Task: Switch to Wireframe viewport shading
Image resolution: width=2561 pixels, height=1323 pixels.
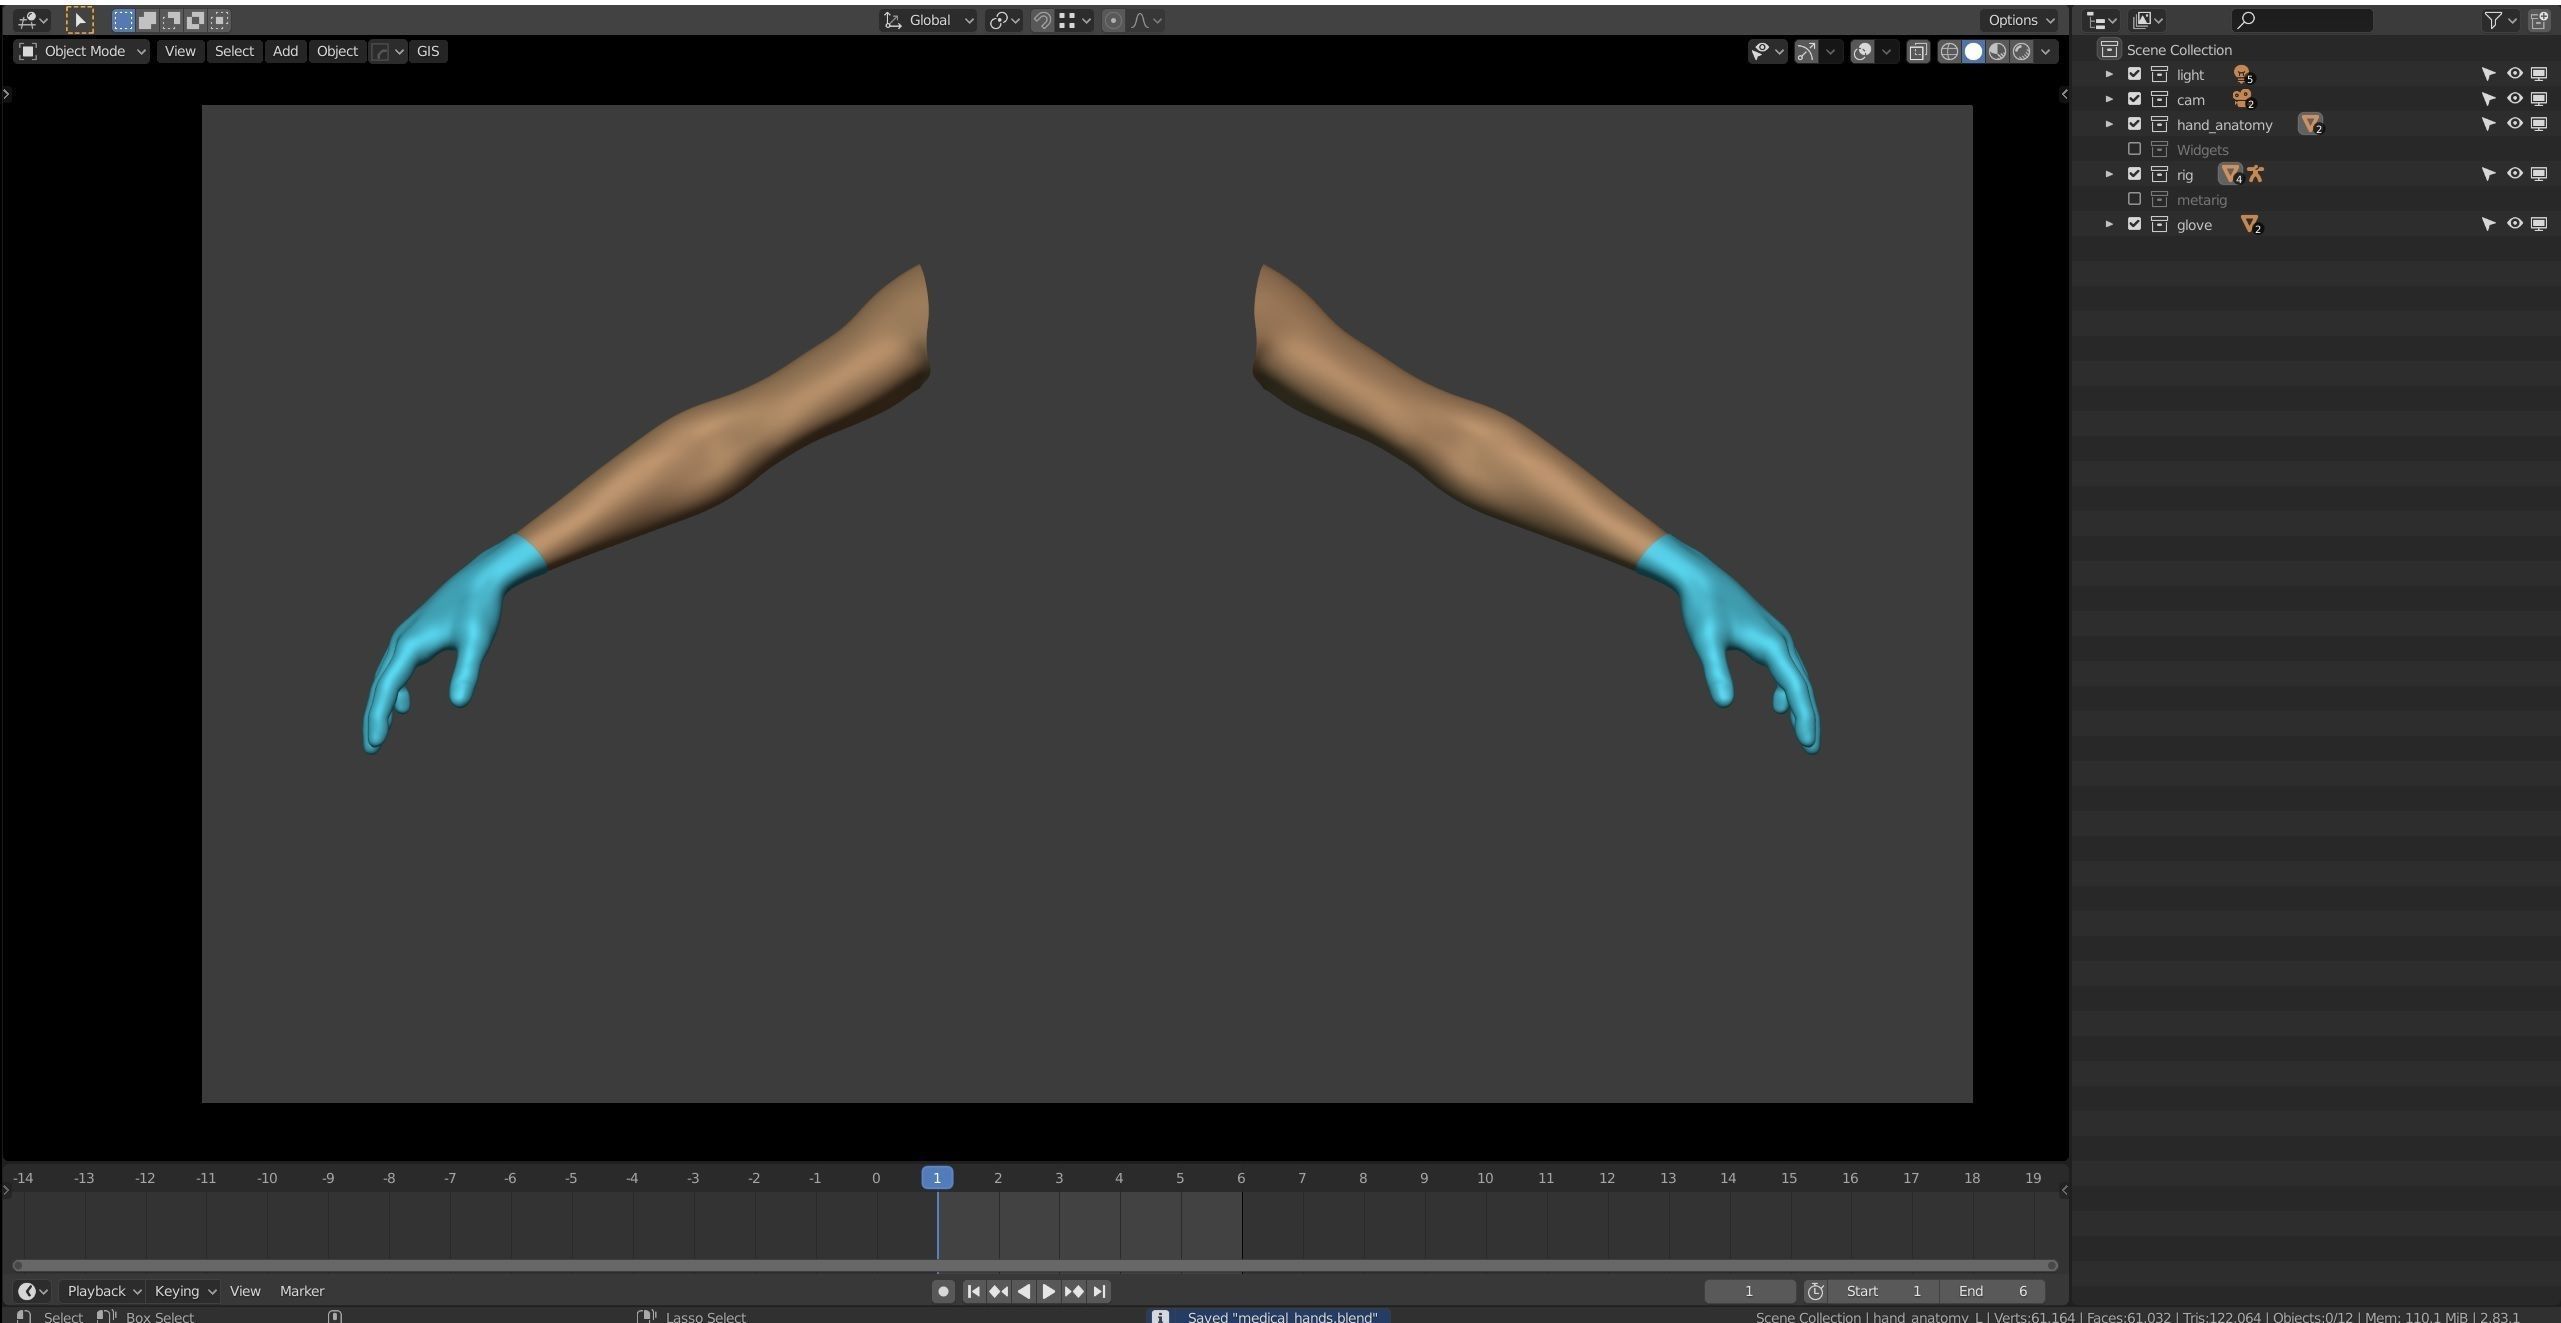Action: (1949, 51)
